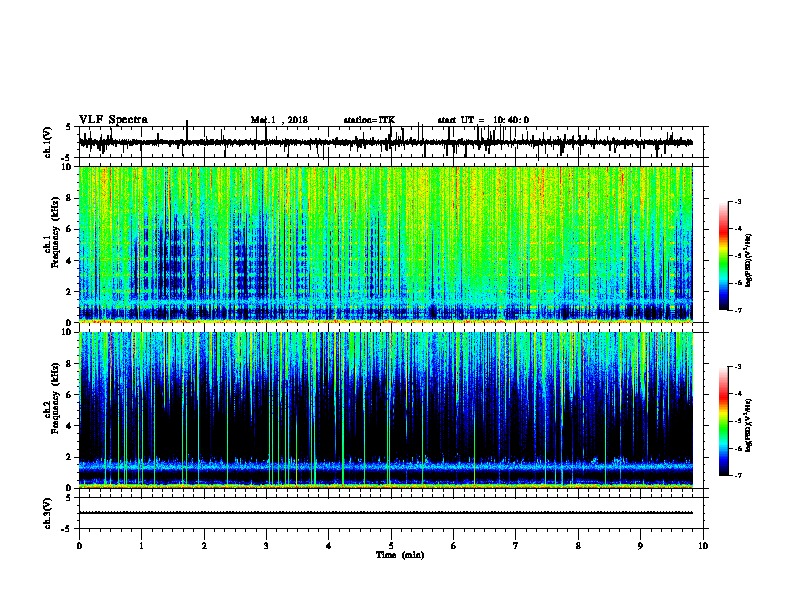The width and height of the screenshot is (792, 612).
Task: Click the ch.1 waveform trace panel
Action: point(391,142)
